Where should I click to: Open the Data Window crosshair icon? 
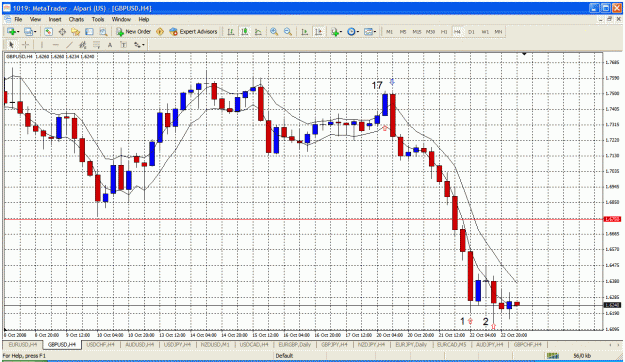(62, 31)
